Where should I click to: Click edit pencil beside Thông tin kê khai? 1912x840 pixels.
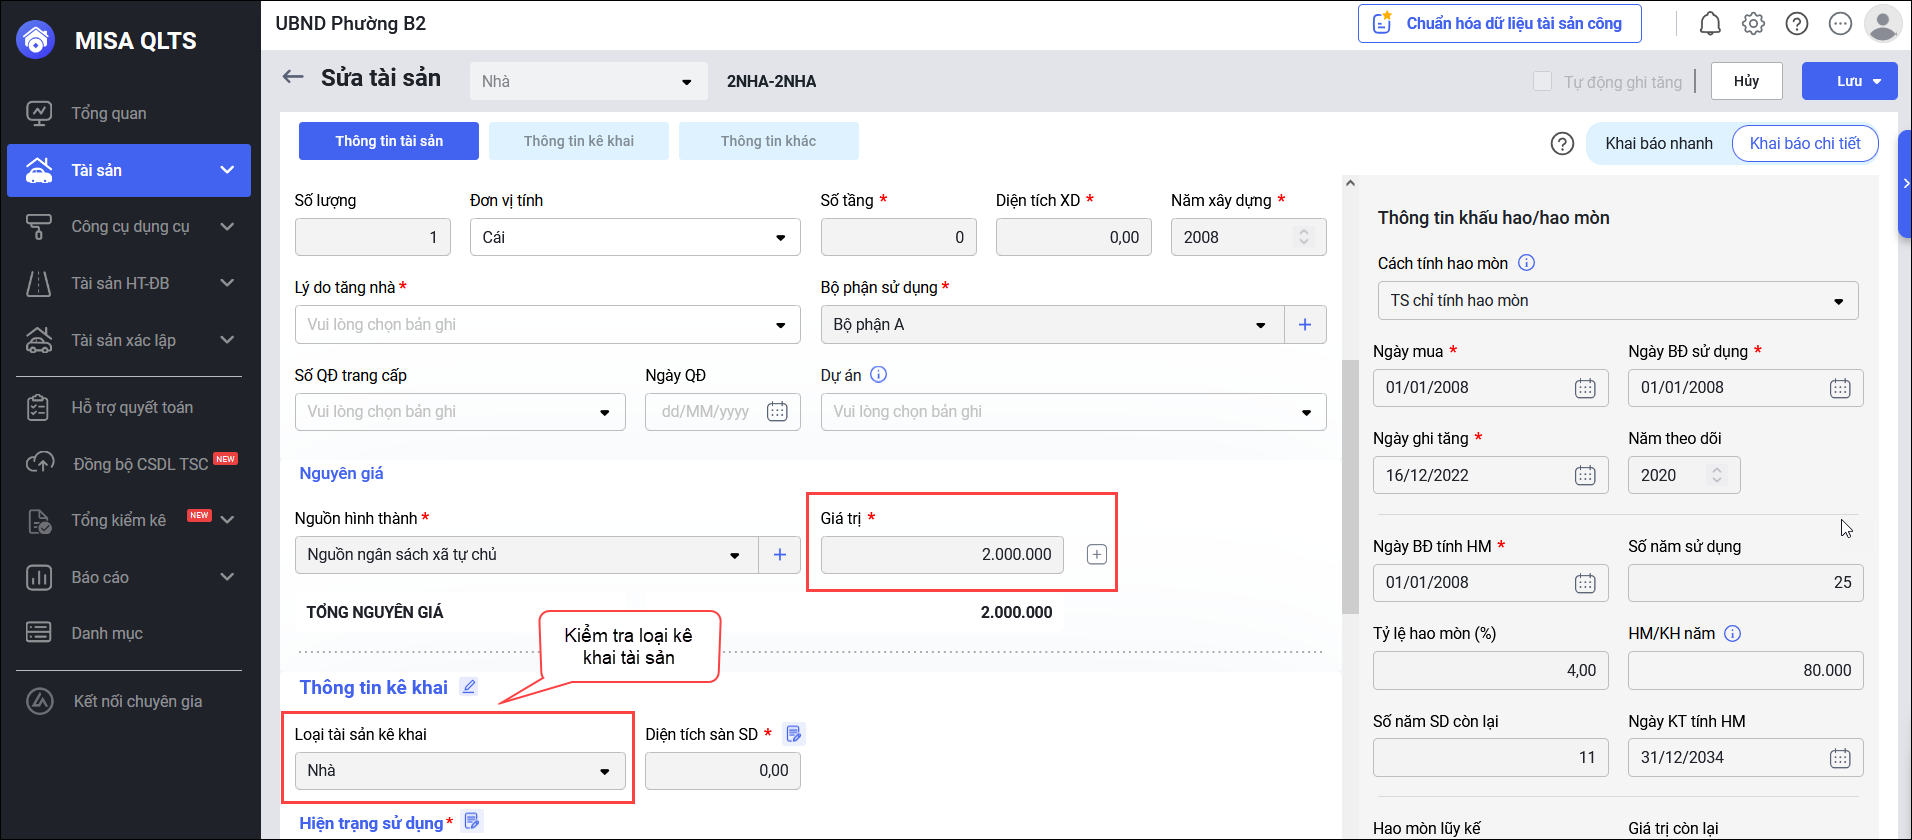click(468, 686)
